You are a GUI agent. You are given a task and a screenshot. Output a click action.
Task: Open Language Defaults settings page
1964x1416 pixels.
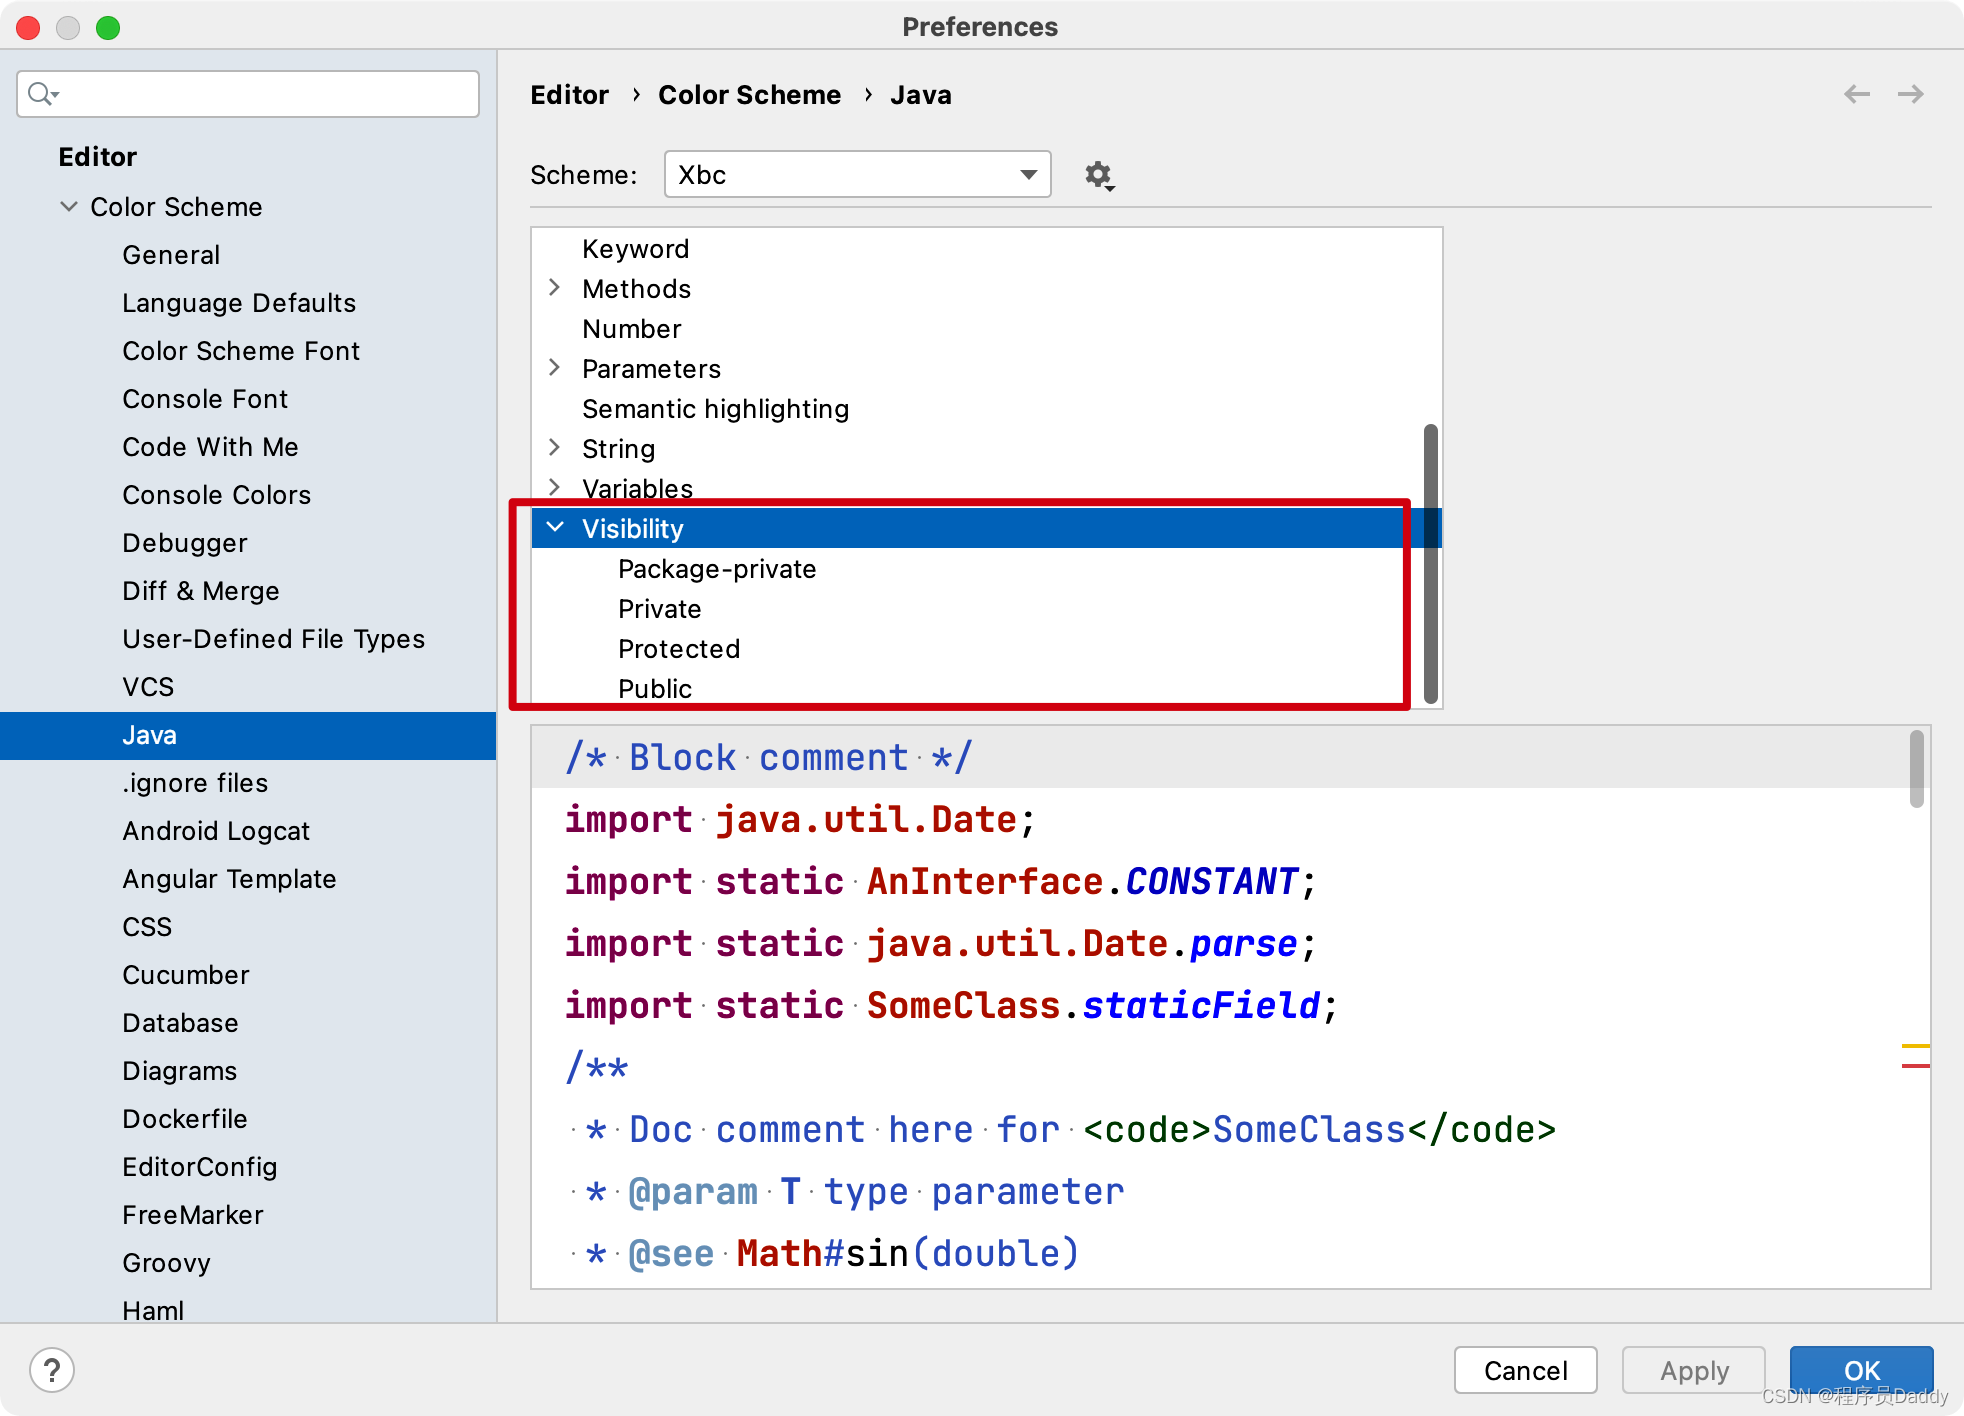[239, 303]
